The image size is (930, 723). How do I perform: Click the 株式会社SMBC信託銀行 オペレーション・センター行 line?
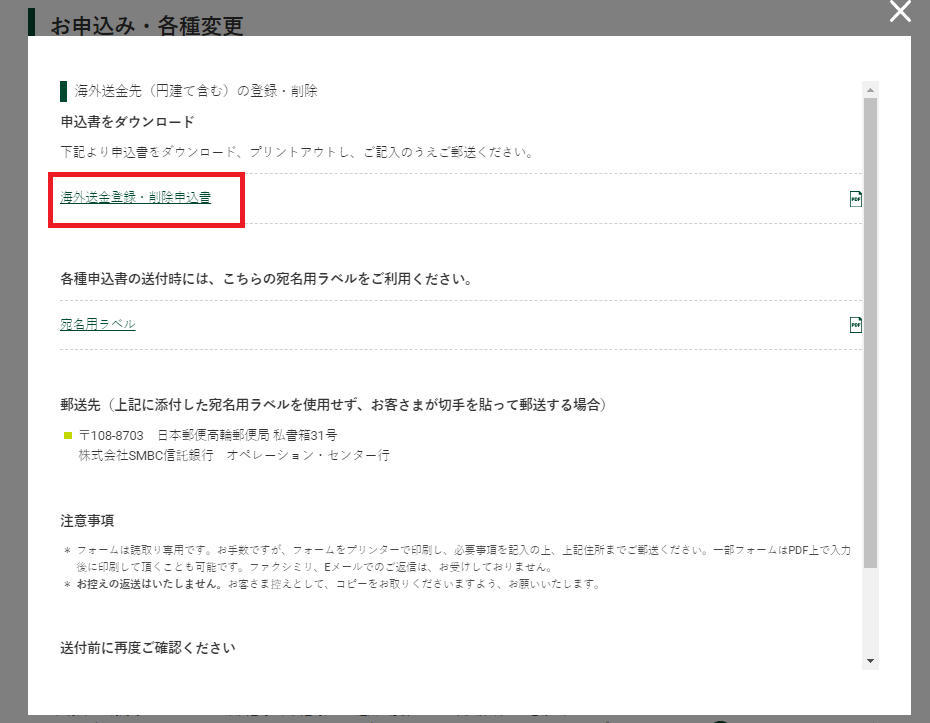[234, 455]
